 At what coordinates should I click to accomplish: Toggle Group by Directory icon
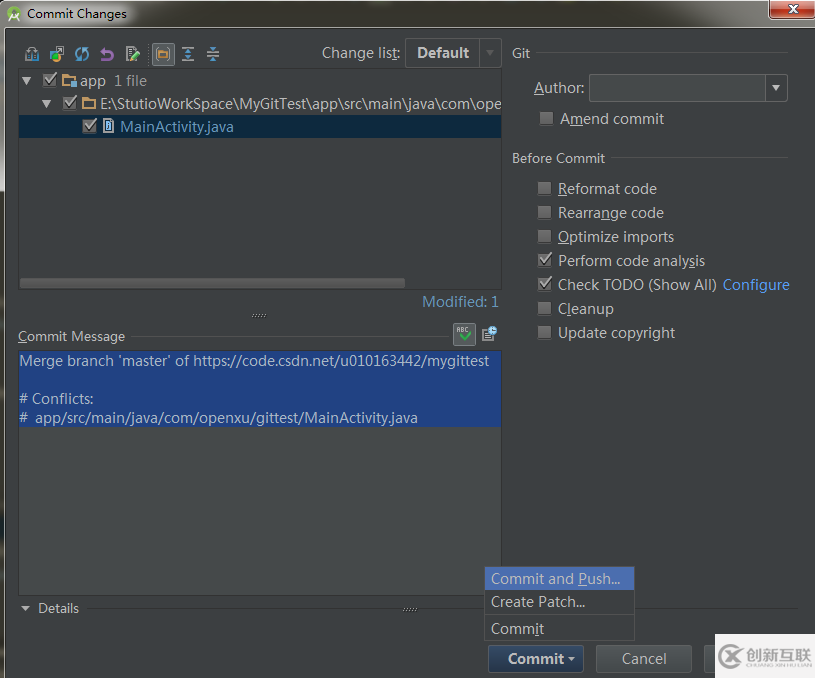coord(162,54)
